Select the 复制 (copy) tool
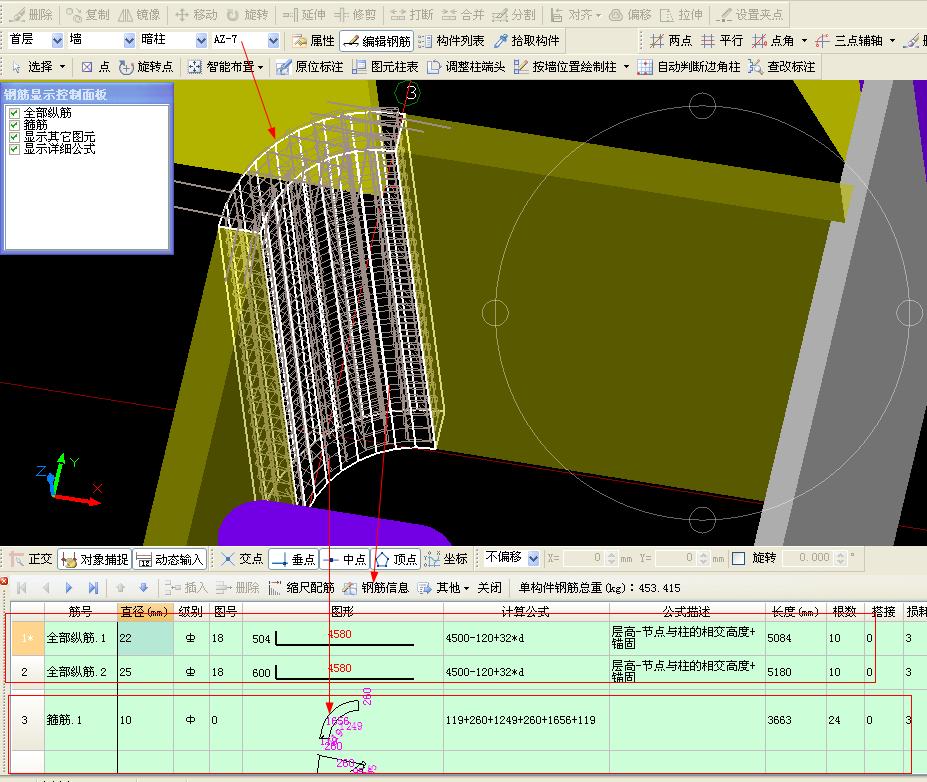This screenshot has width=927, height=782. coord(87,14)
